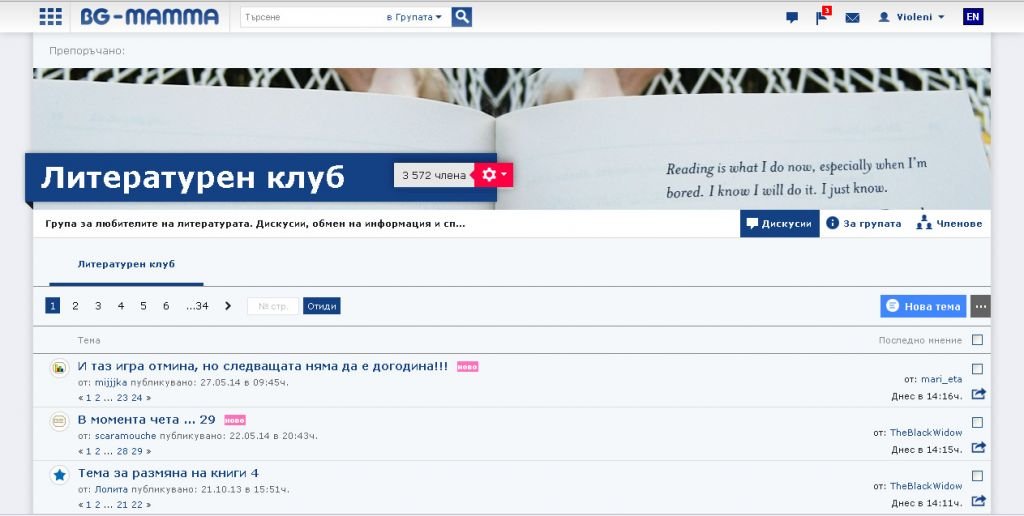Open the mail envelope icon

point(852,17)
